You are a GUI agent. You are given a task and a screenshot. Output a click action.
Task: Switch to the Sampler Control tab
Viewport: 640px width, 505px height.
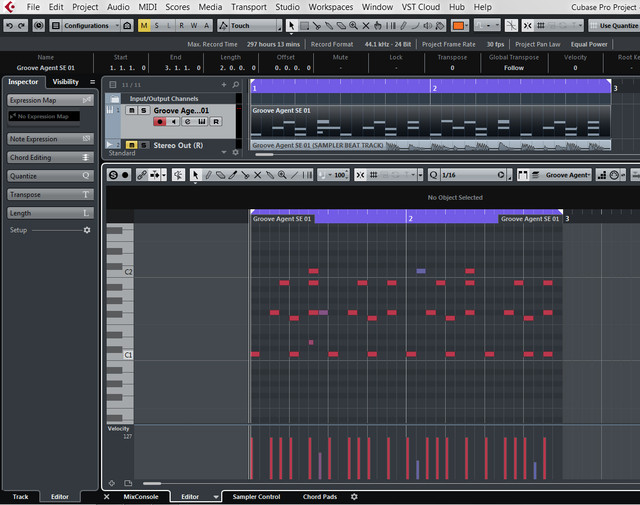point(256,497)
